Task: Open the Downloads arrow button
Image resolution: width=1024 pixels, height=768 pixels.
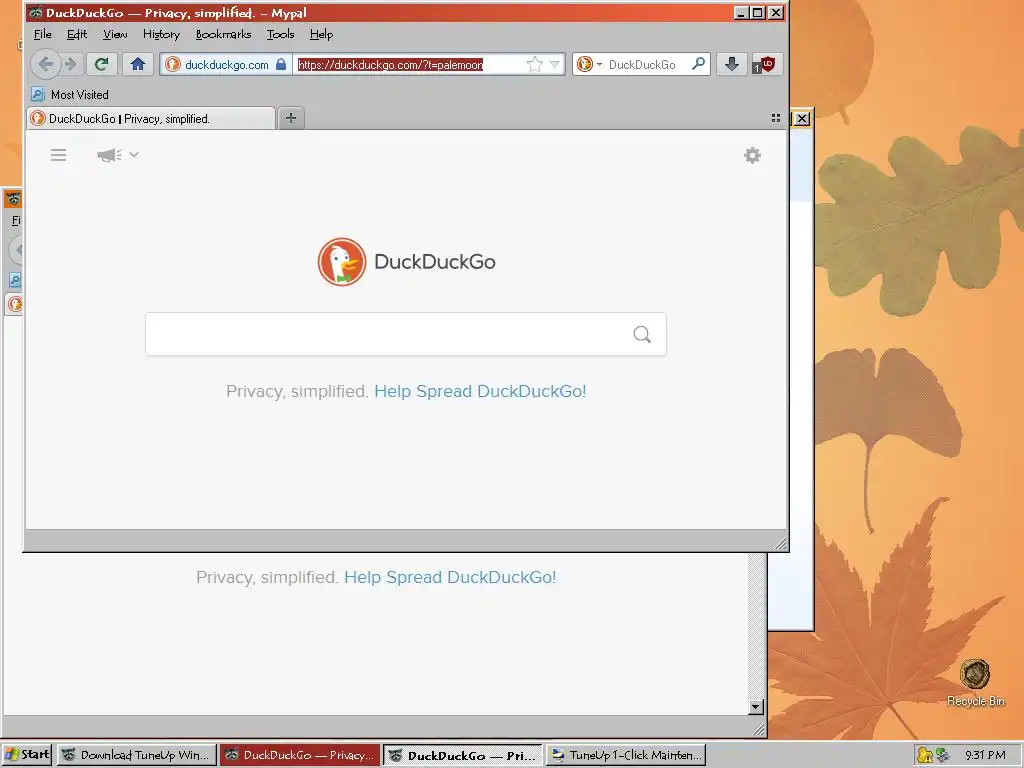Action: coord(731,64)
